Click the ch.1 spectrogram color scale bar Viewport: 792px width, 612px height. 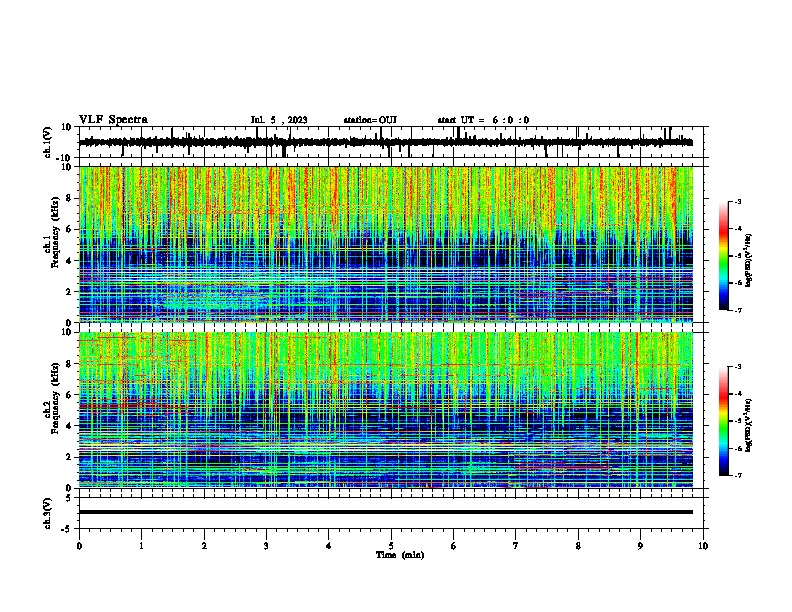[724, 256]
